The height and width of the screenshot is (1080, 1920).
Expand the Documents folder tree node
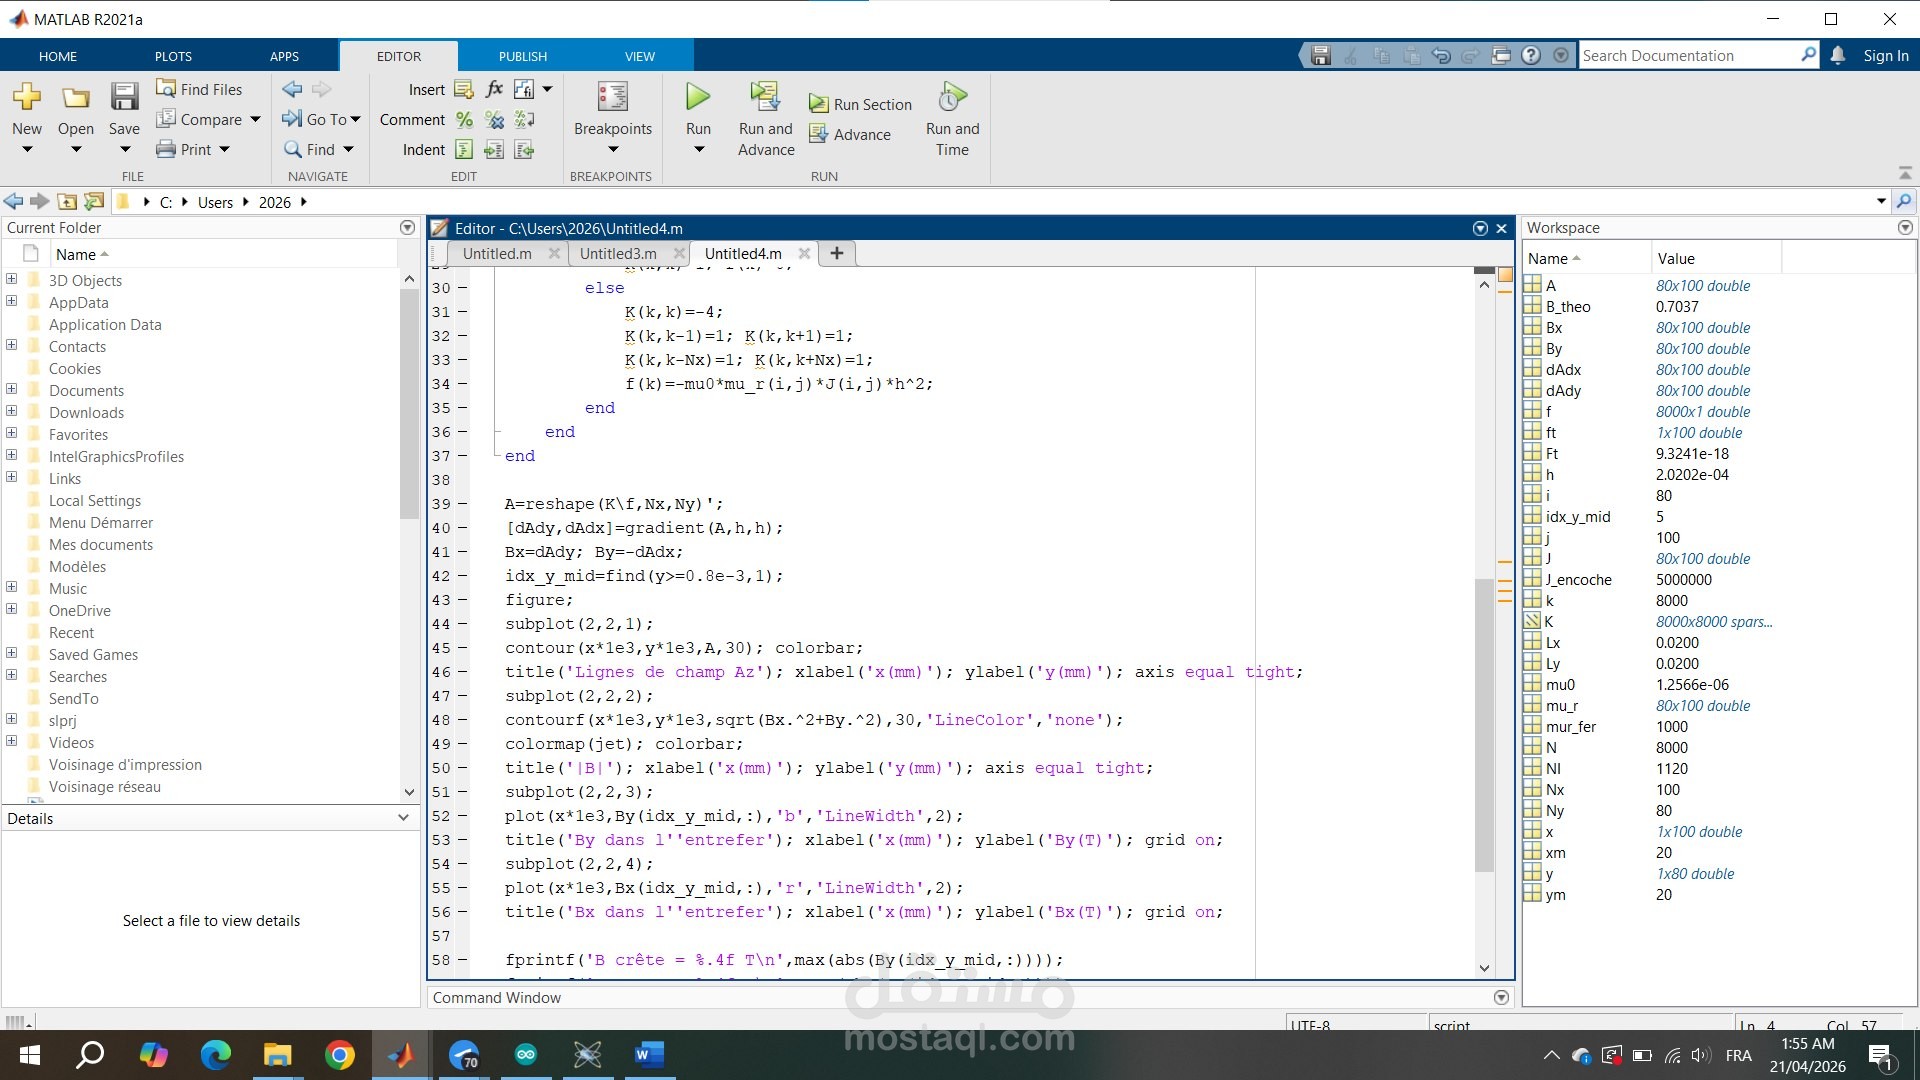(11, 390)
